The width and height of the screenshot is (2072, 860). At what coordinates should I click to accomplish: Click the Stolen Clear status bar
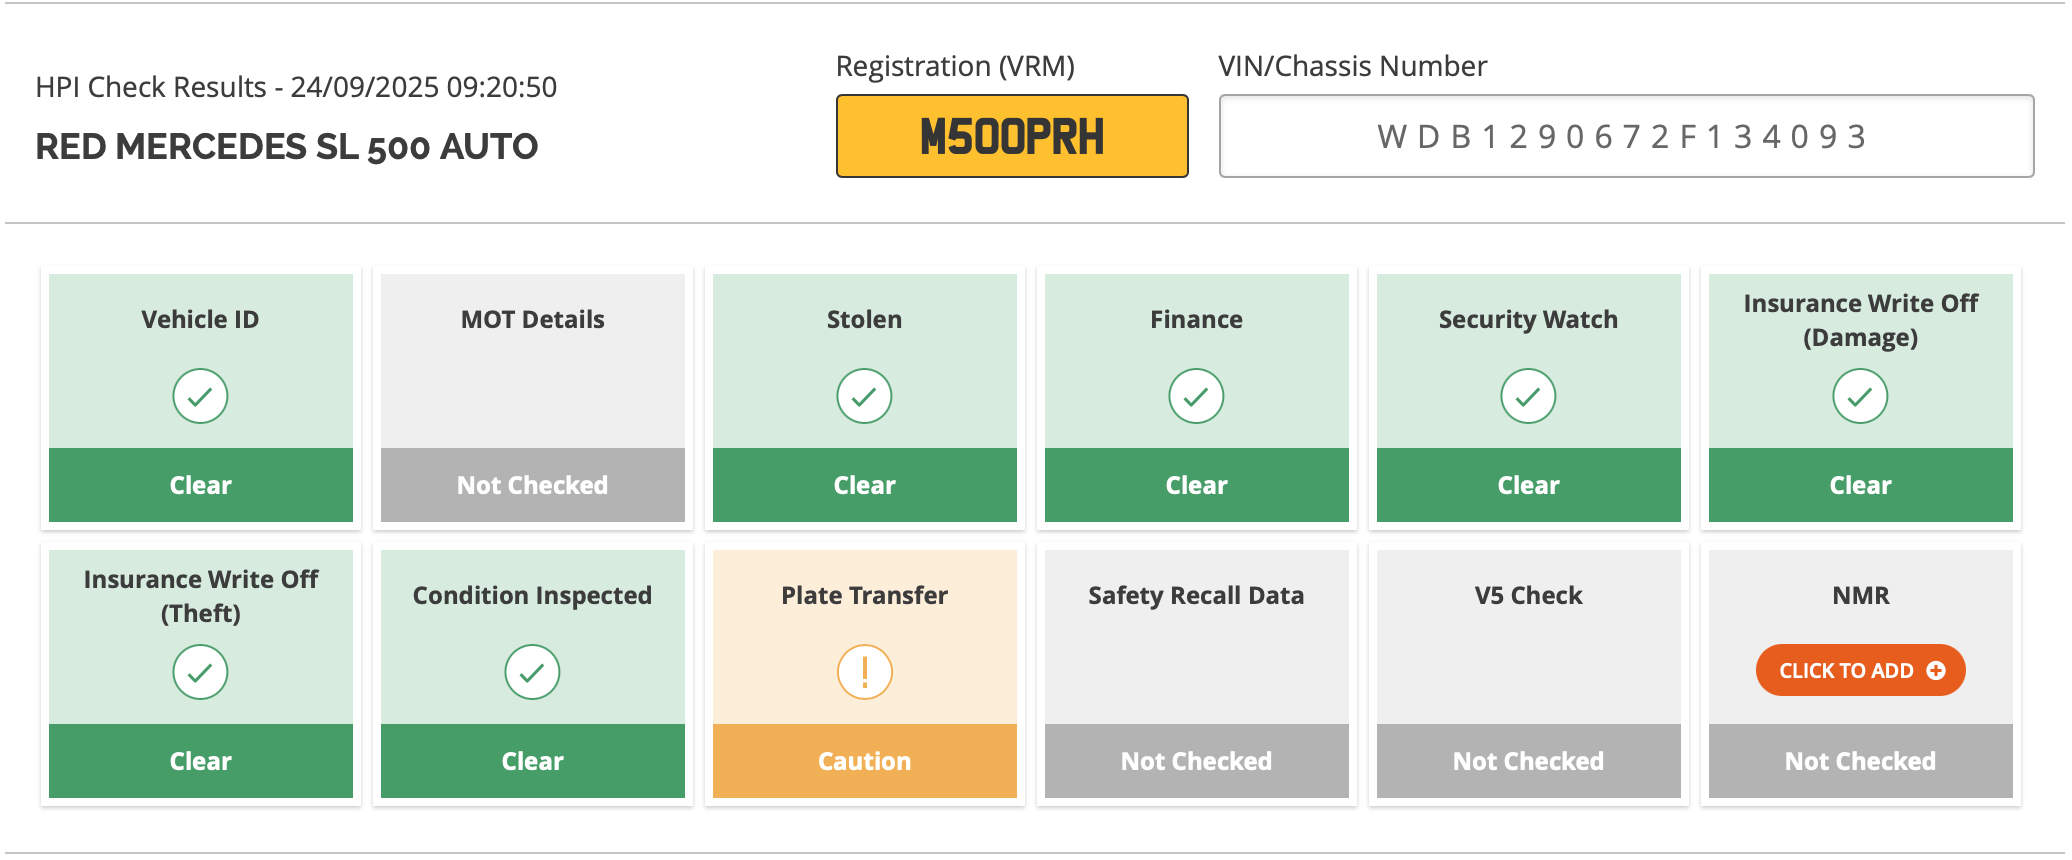[864, 485]
